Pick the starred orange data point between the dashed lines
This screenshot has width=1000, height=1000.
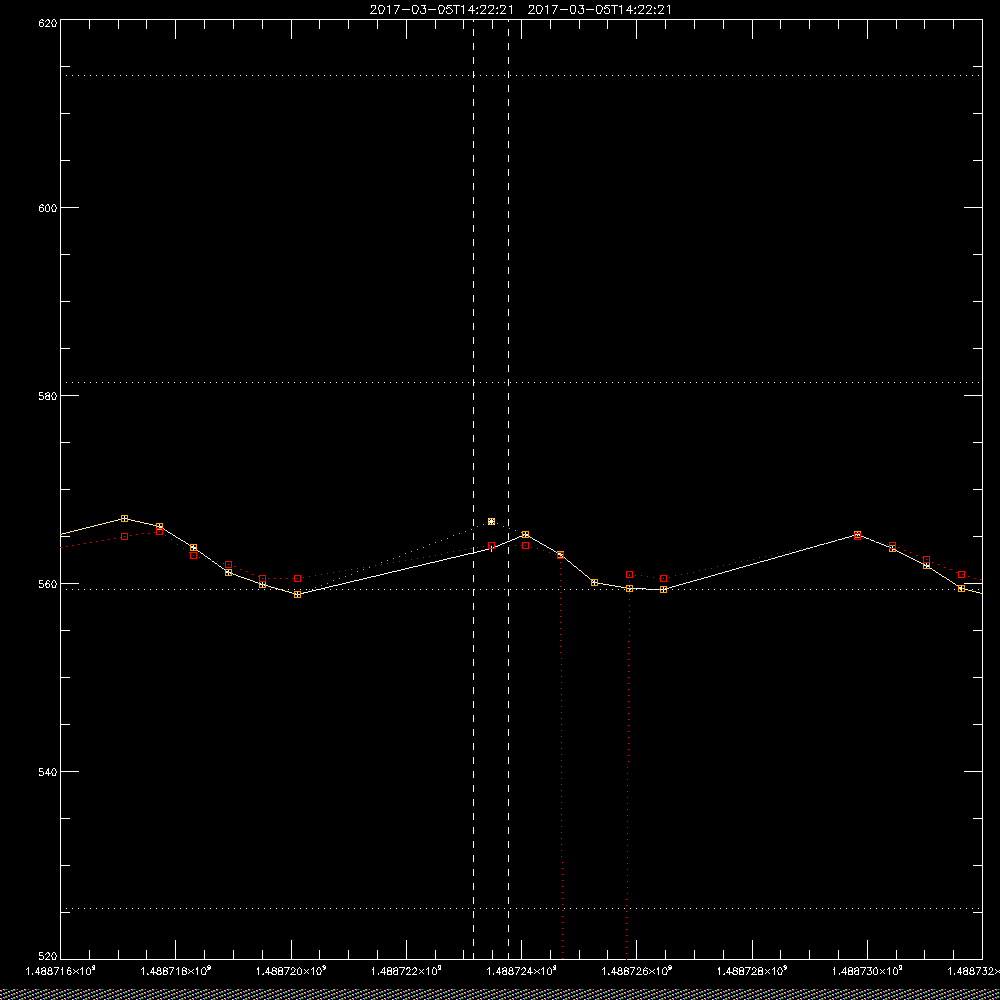tap(491, 521)
